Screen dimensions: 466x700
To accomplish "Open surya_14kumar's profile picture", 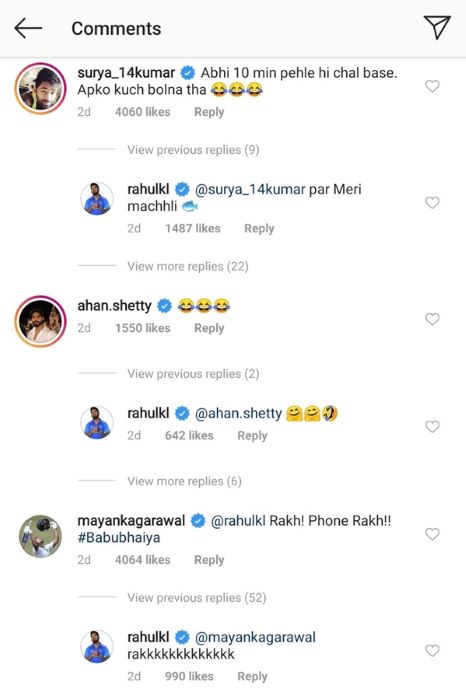I will tap(41, 88).
